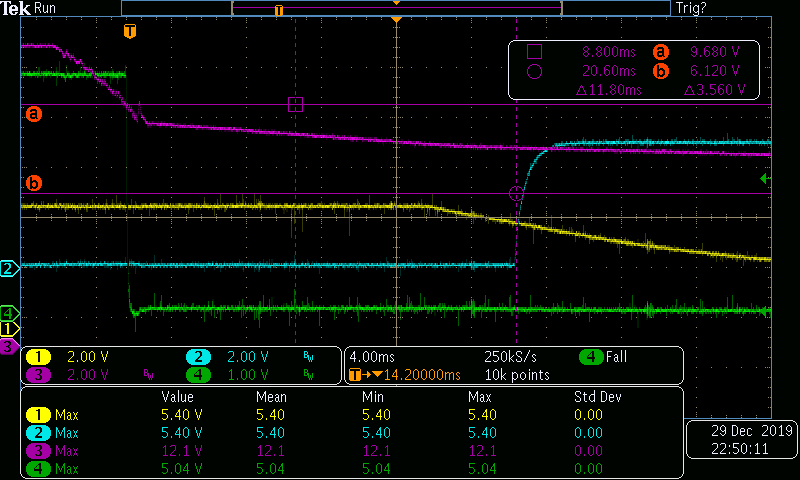Click the orange a badge in cursor readout

(660, 52)
